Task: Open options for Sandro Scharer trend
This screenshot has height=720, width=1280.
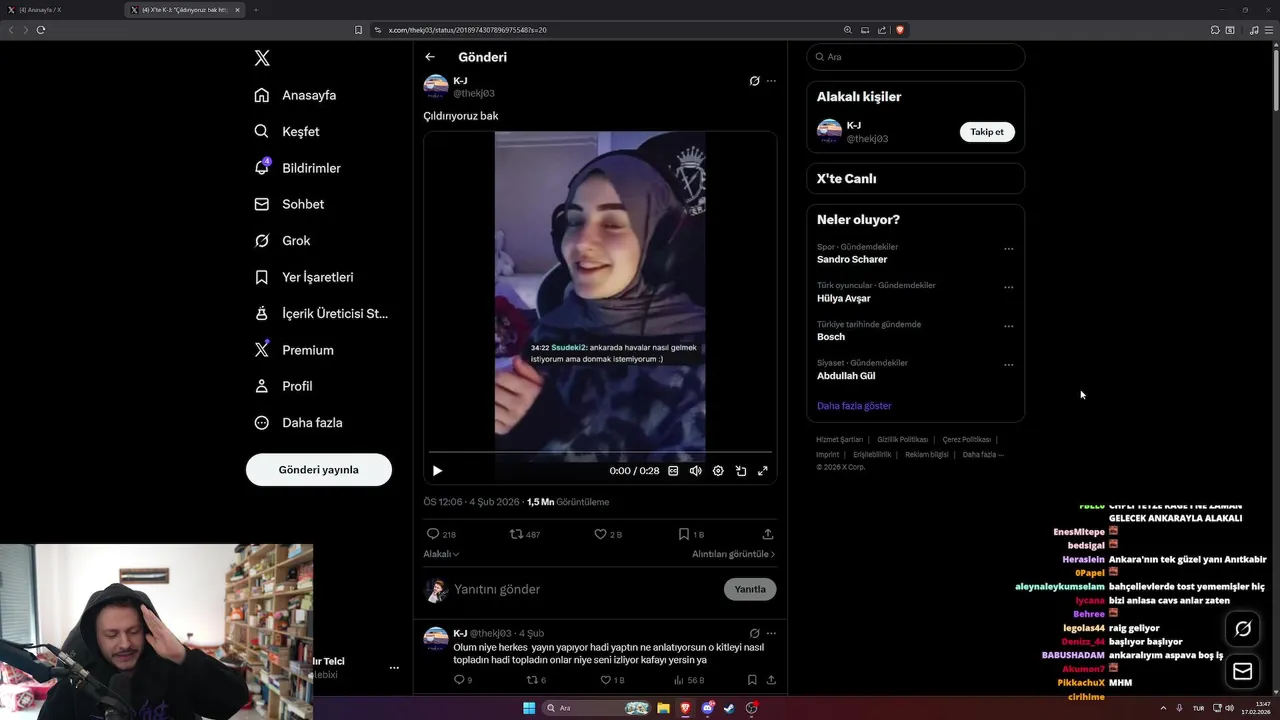Action: (1008, 249)
